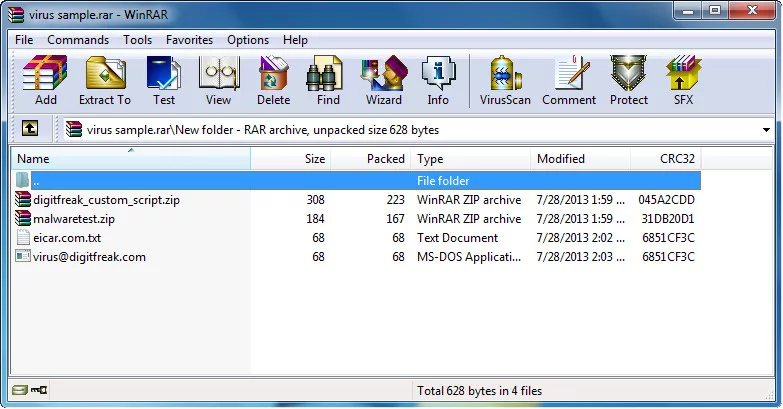The width and height of the screenshot is (783, 409).
Task: Go up one level with arrow icon
Action: coord(30,129)
